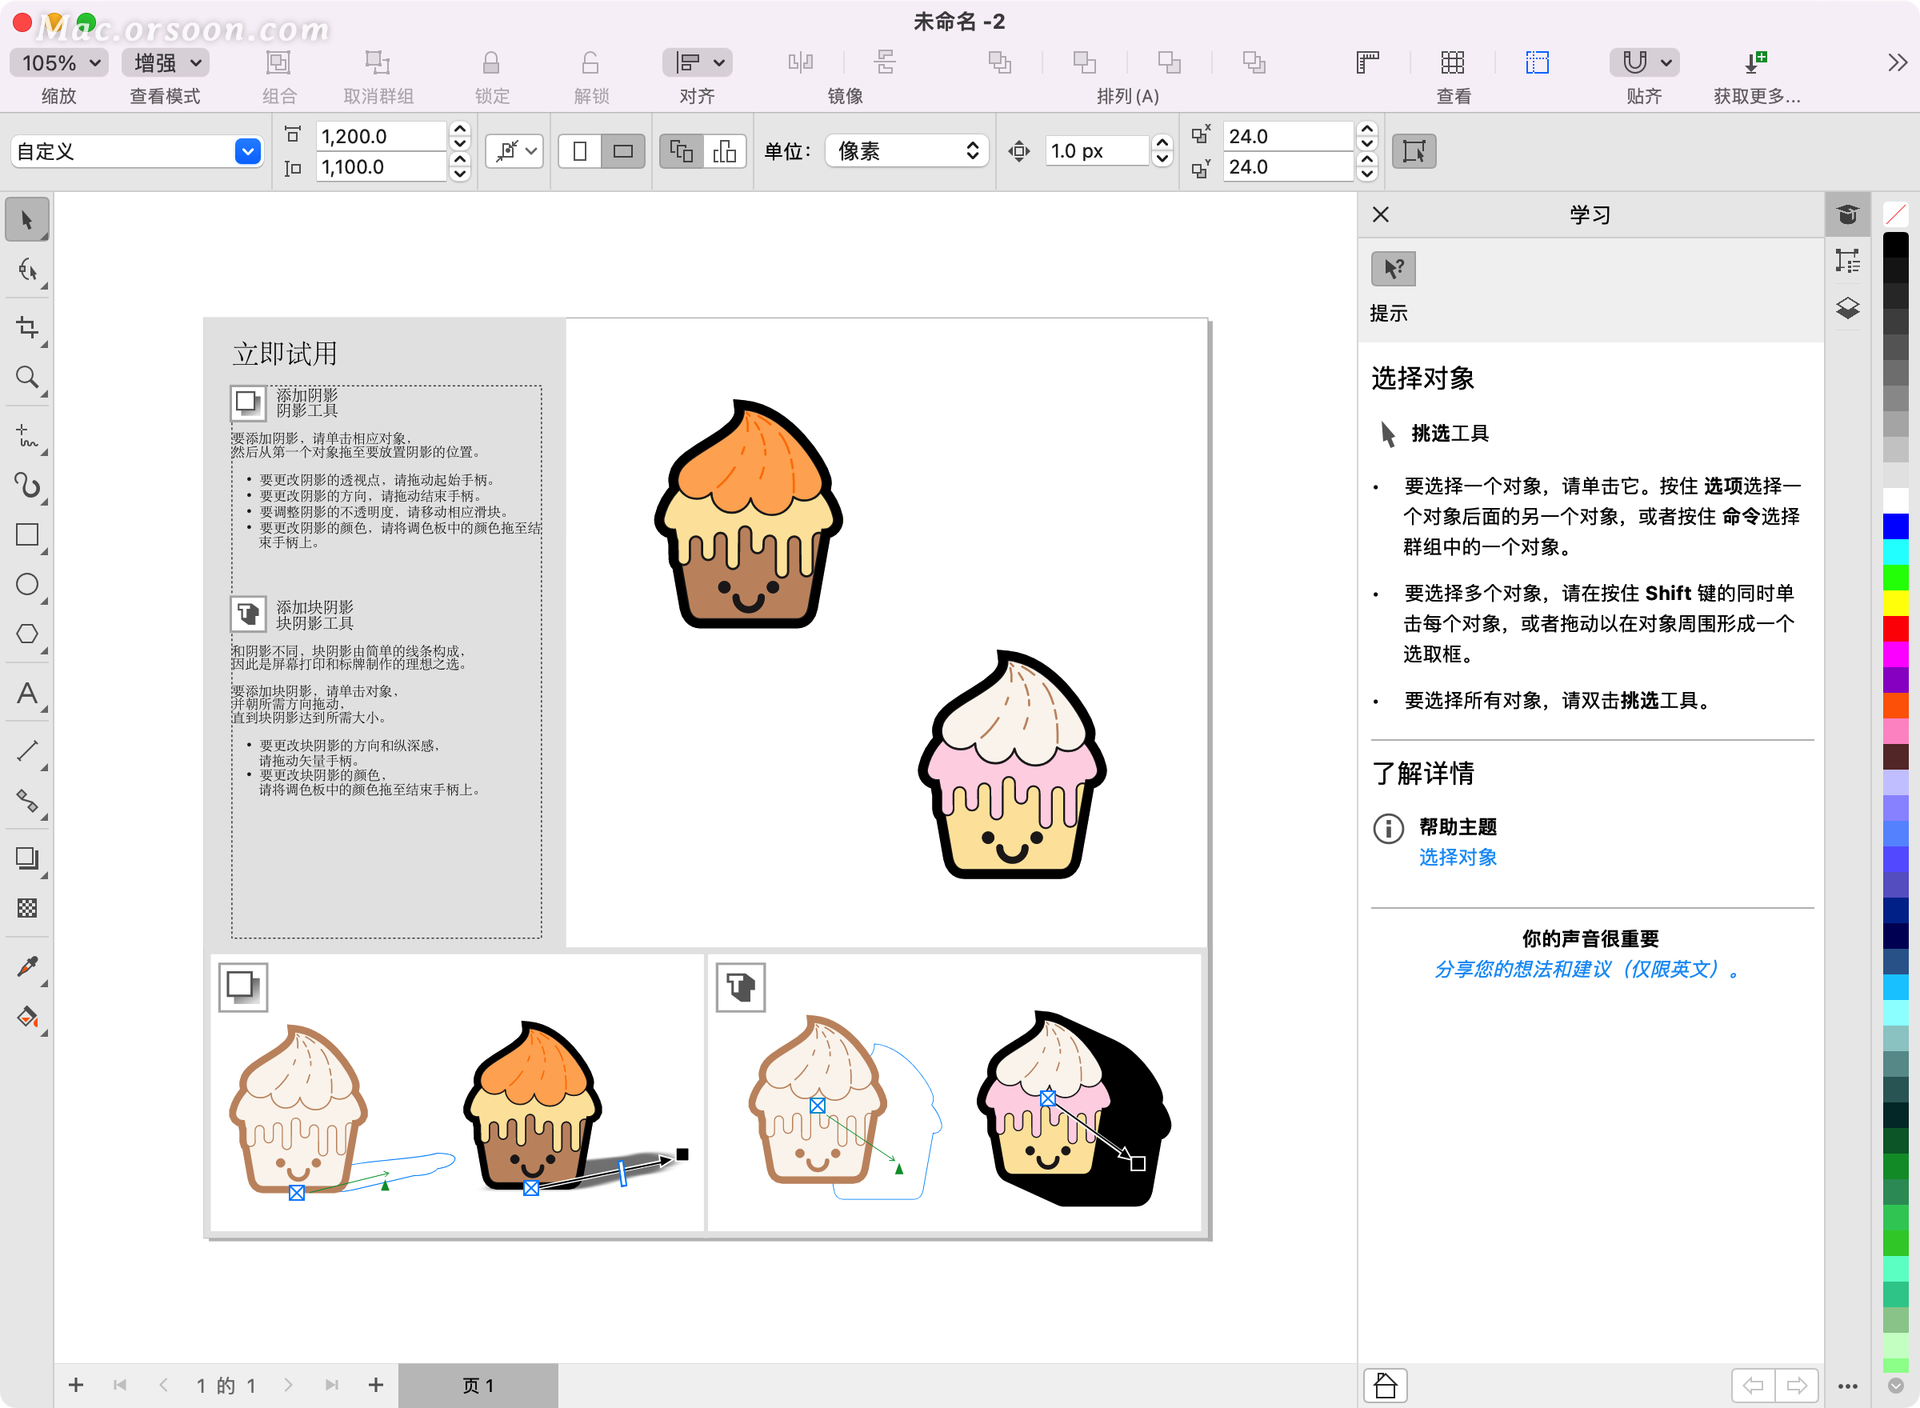Open the 105% zoom level dropdown

[60, 63]
